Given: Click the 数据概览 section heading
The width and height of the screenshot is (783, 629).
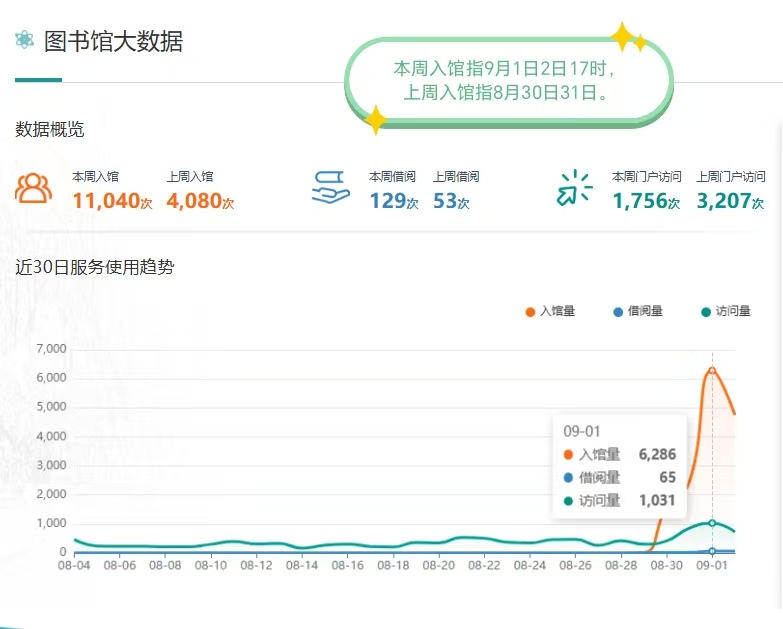Looking at the screenshot, I should click(50, 129).
